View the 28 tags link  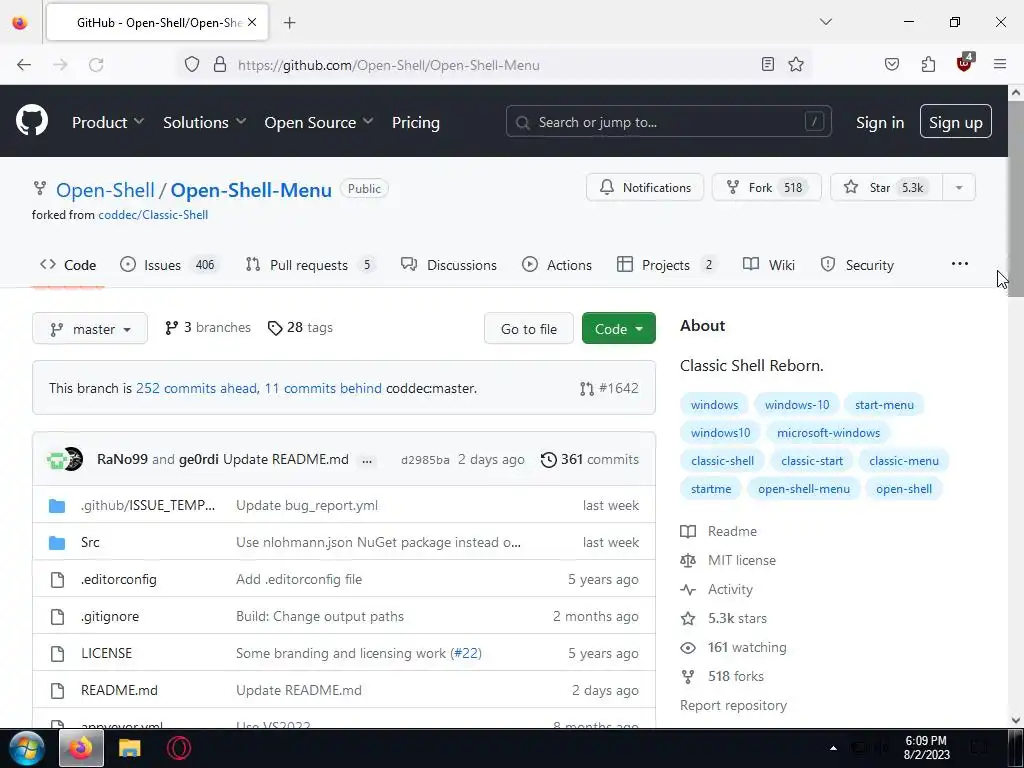click(x=300, y=327)
